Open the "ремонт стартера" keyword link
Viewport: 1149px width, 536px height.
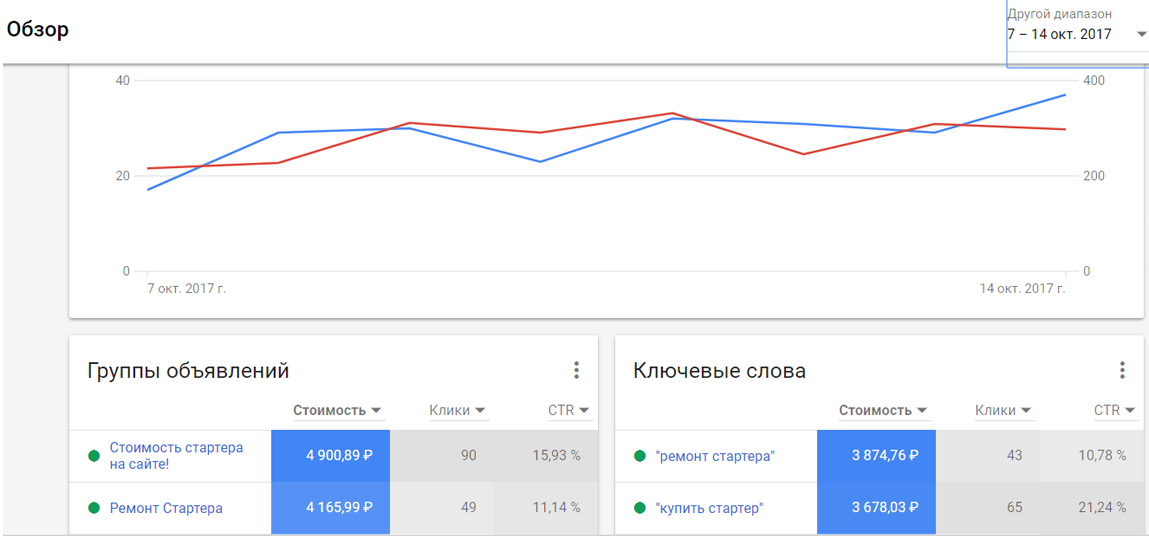(x=715, y=456)
